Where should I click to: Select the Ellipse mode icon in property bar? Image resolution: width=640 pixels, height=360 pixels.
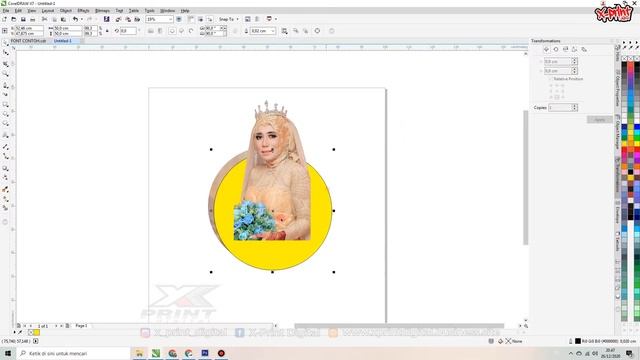(x=172, y=31)
